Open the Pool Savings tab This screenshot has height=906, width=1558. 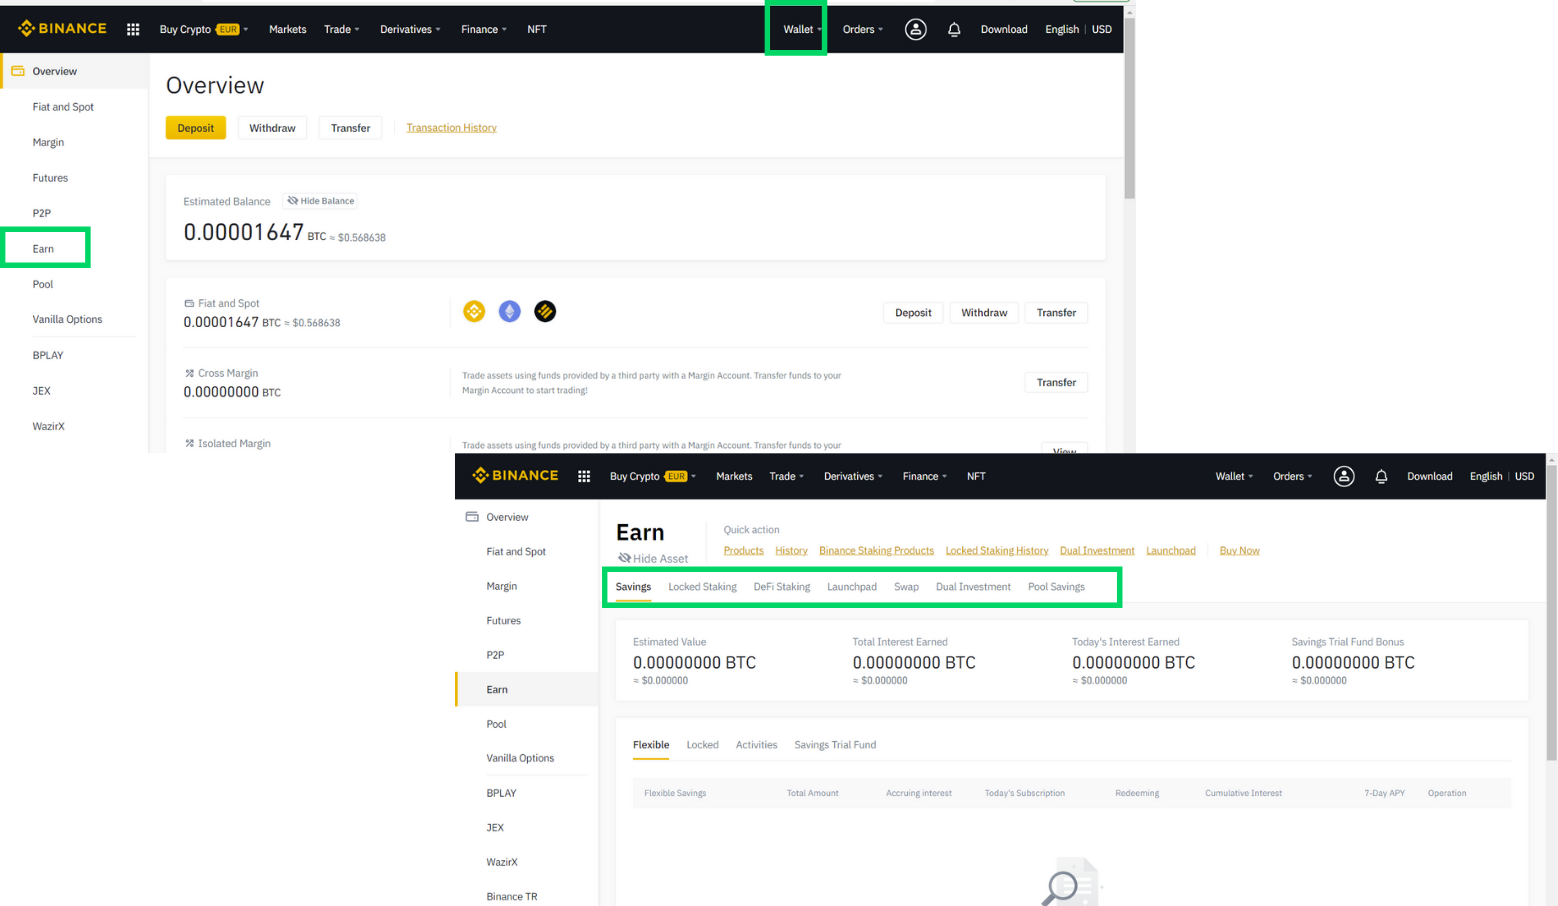(1056, 587)
